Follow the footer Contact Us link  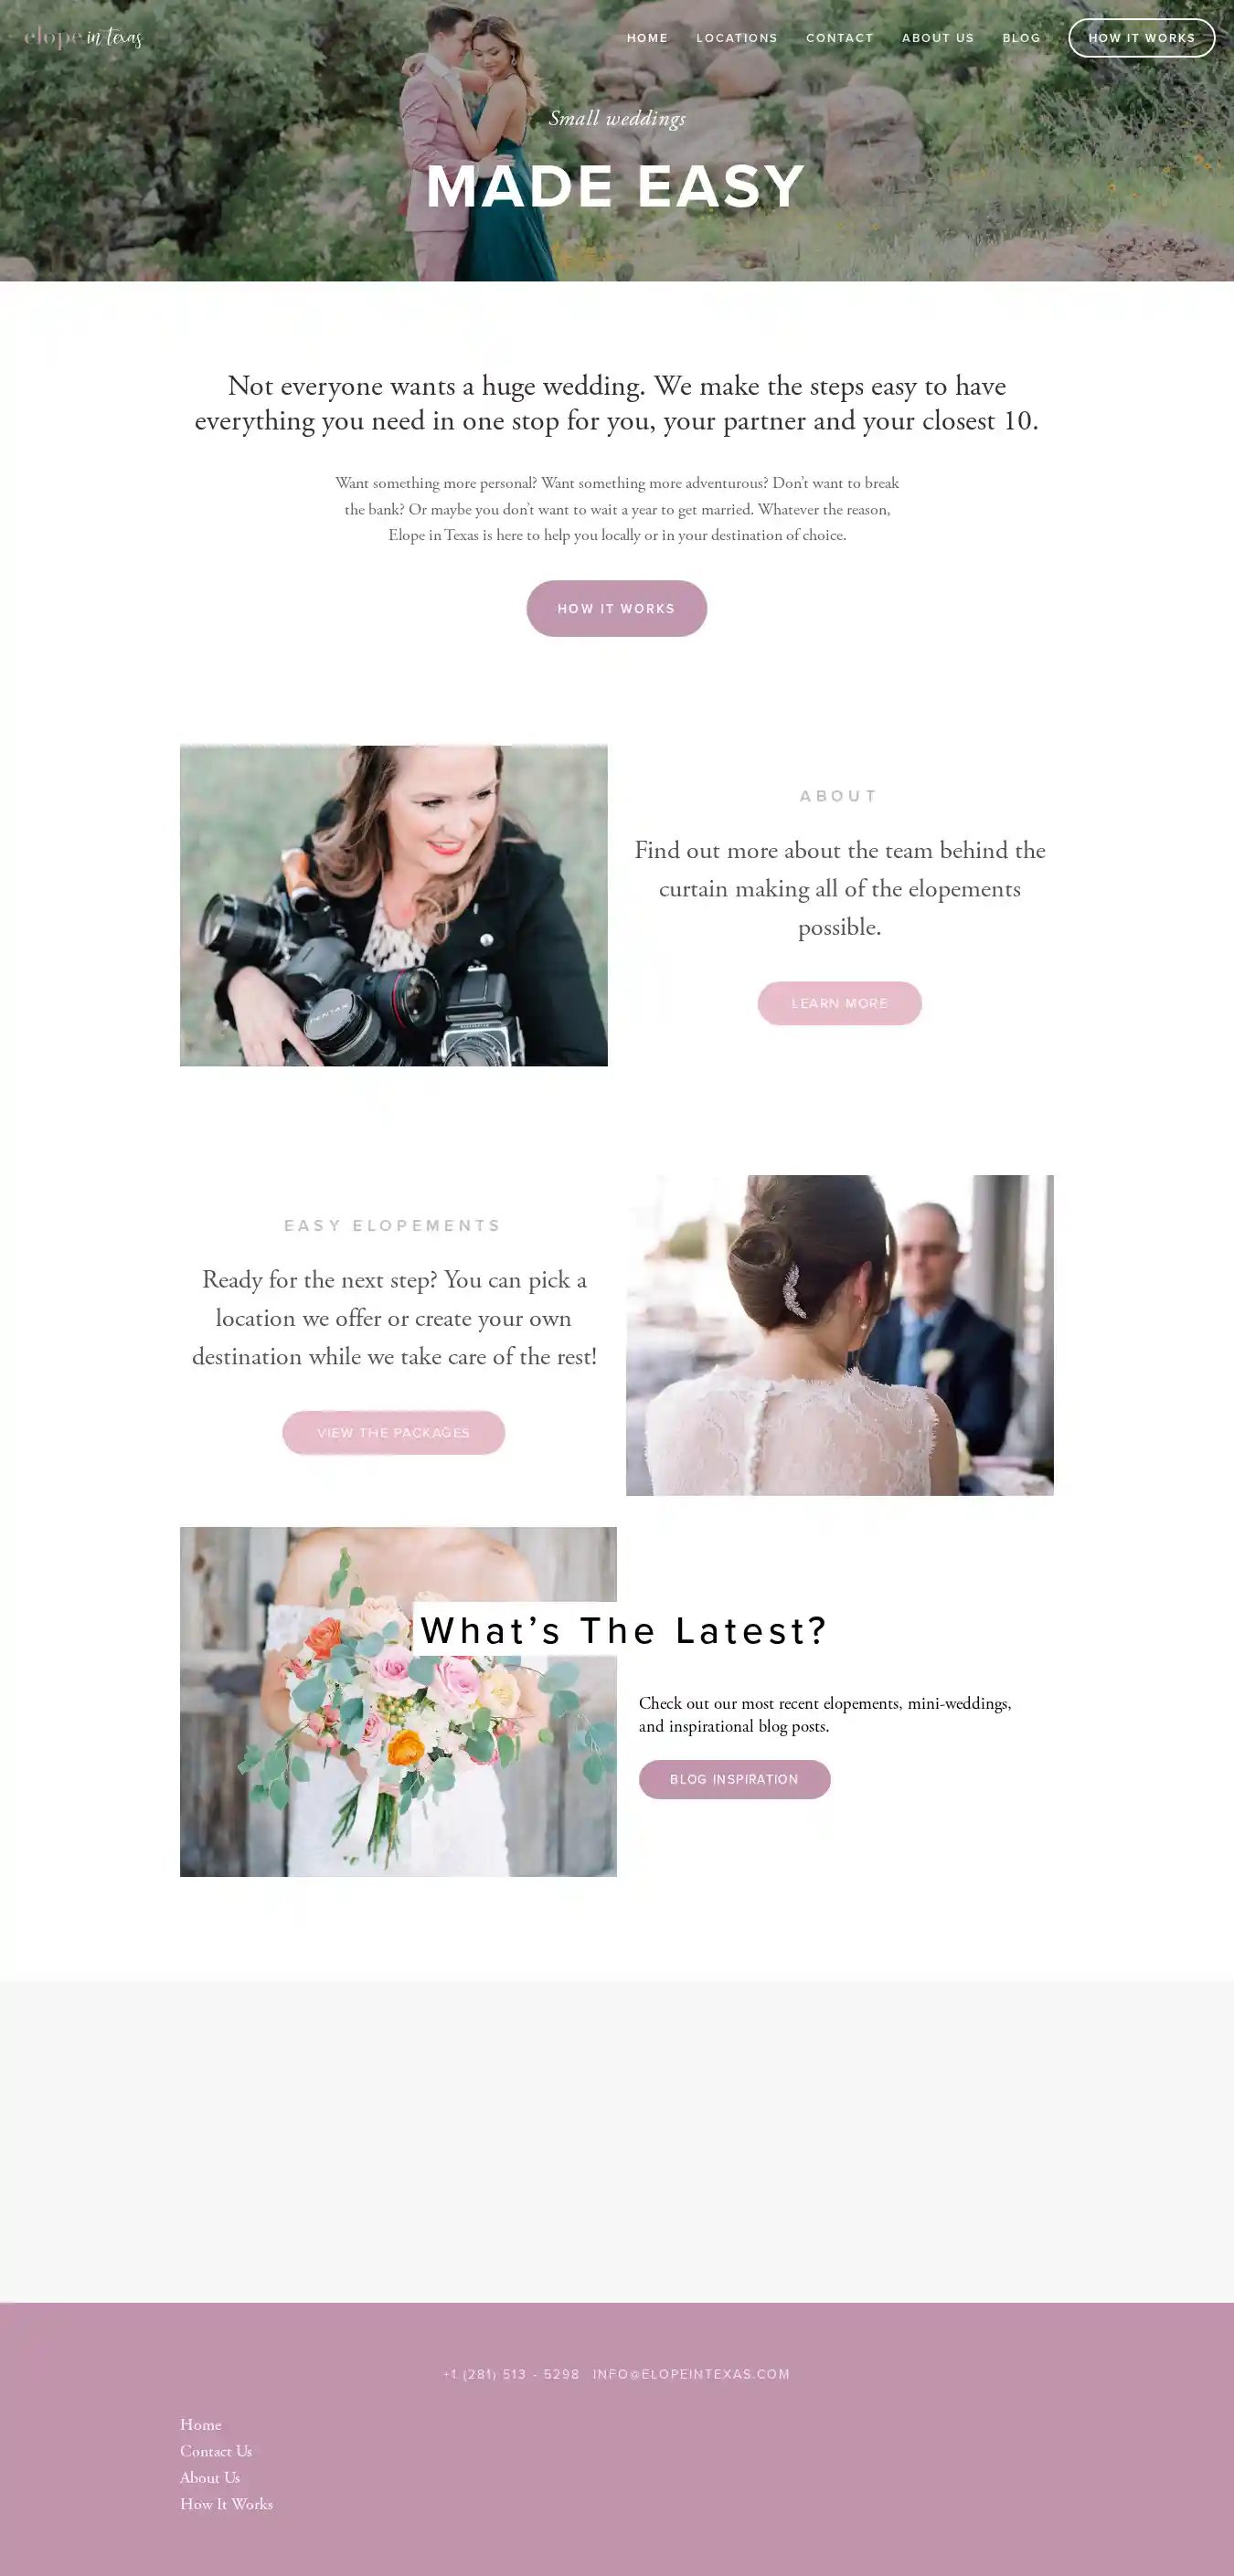point(216,2451)
